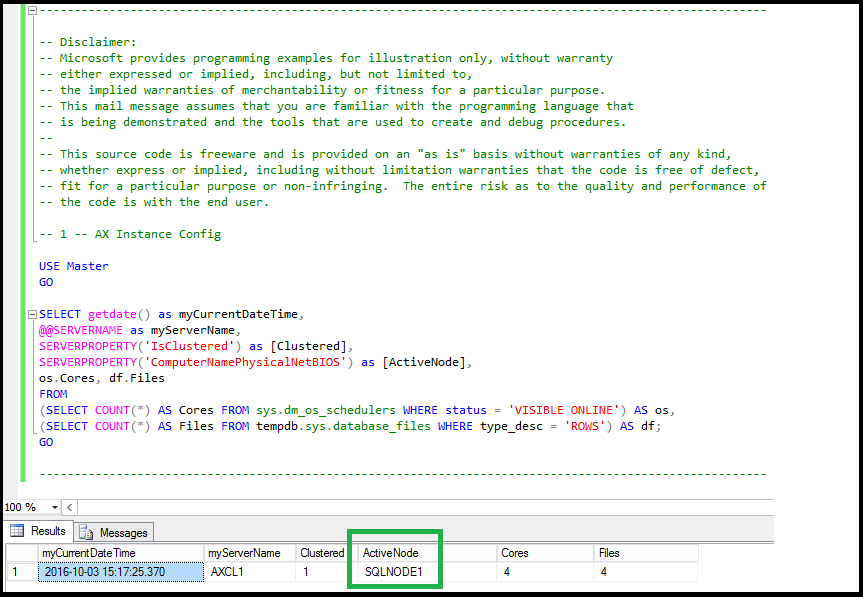Click the ActiveNode column header

click(391, 553)
